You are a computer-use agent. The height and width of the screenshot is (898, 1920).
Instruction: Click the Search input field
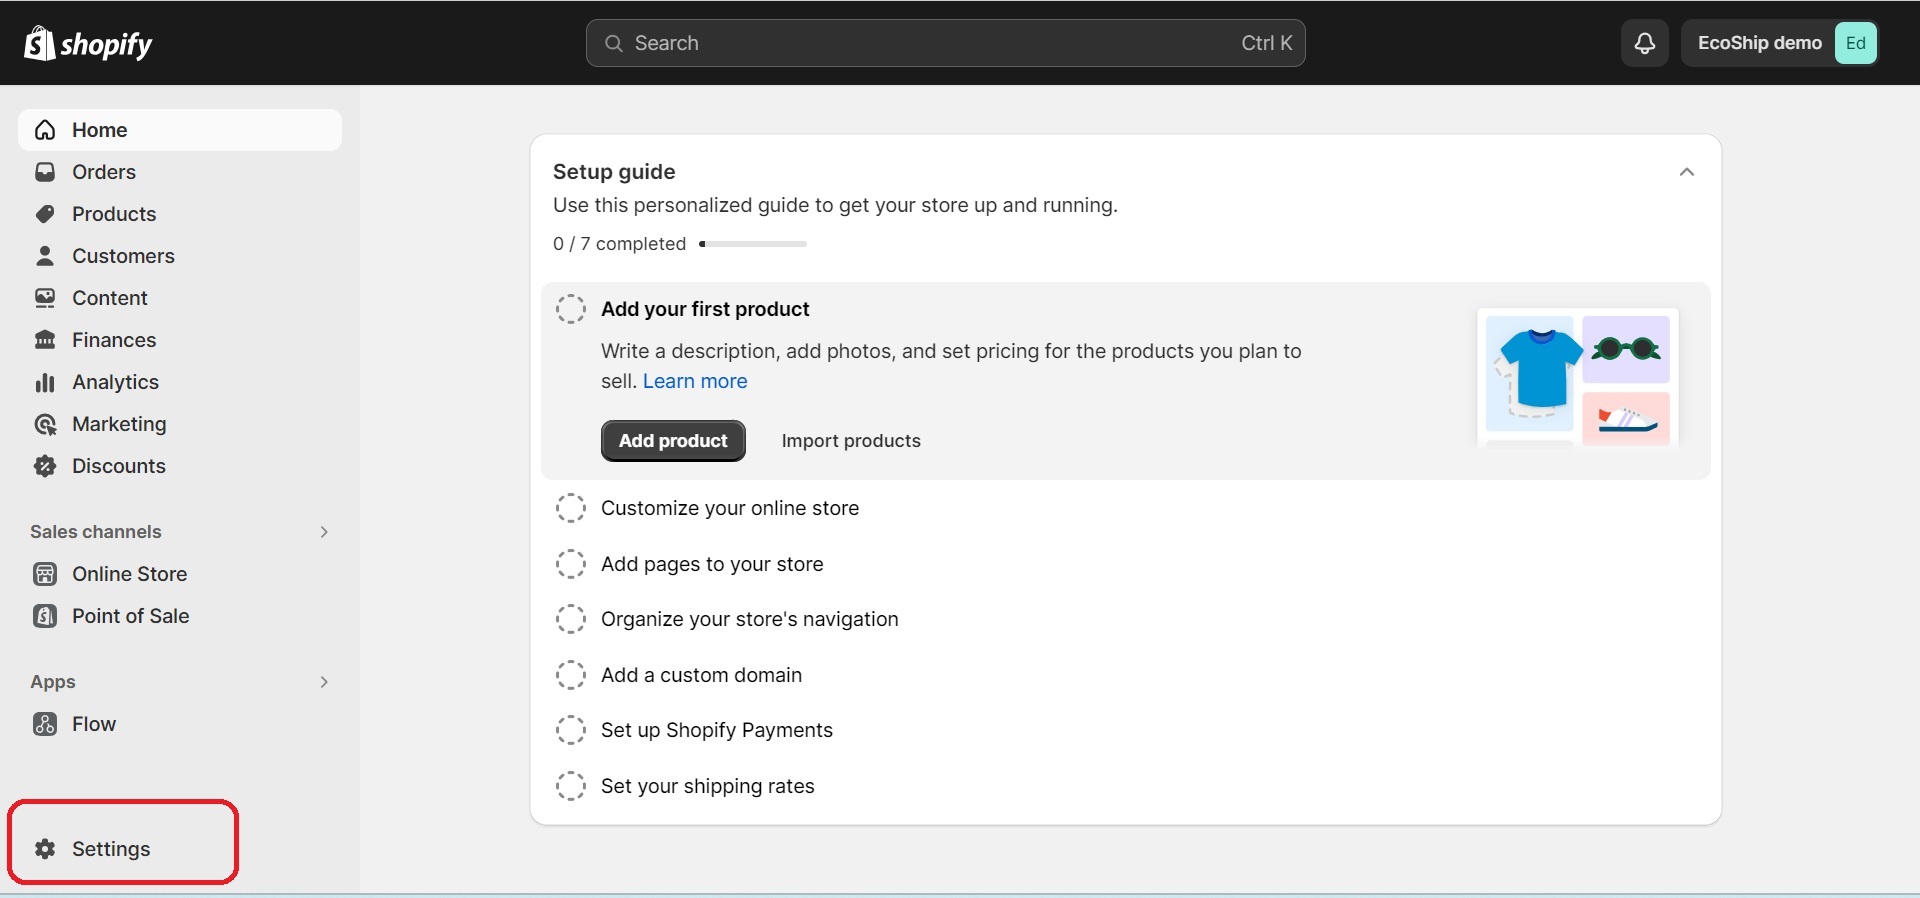945,43
